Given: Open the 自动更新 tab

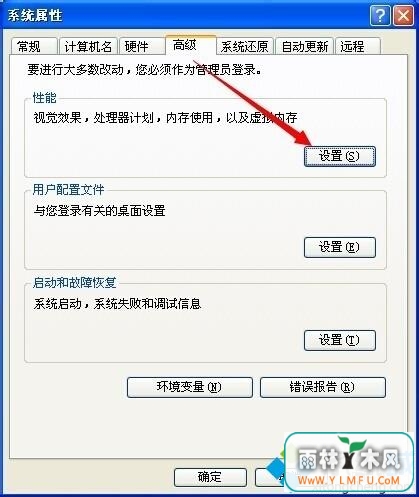Looking at the screenshot, I should [x=305, y=46].
